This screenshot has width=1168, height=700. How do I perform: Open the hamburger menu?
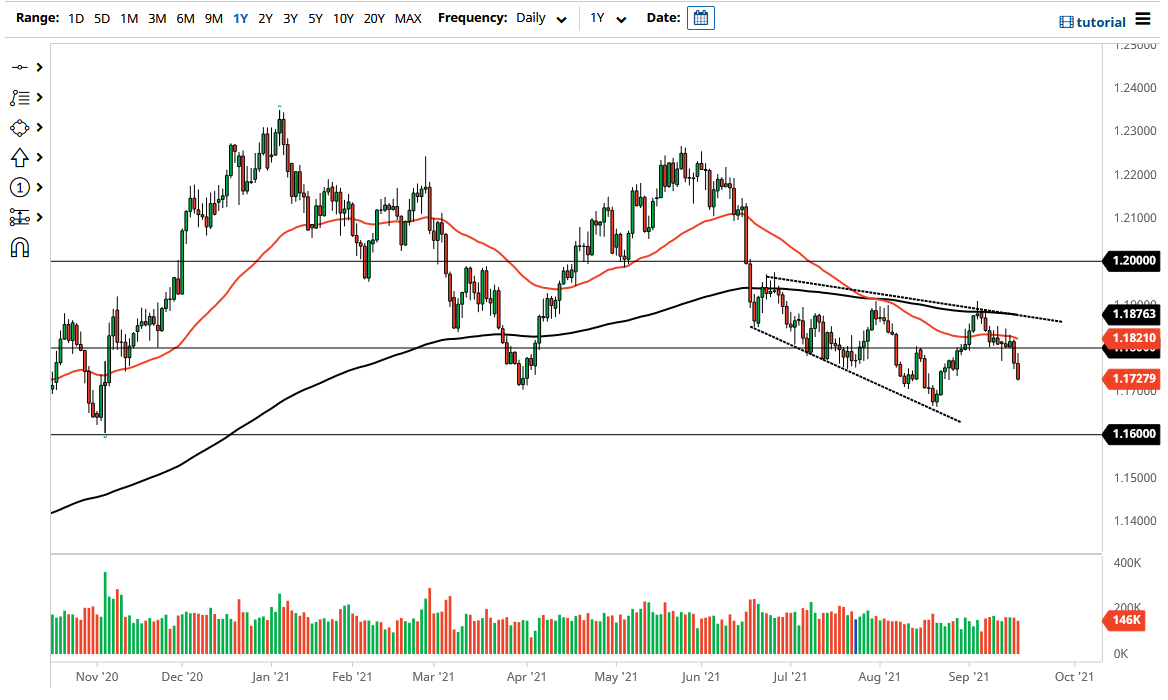[x=1143, y=19]
